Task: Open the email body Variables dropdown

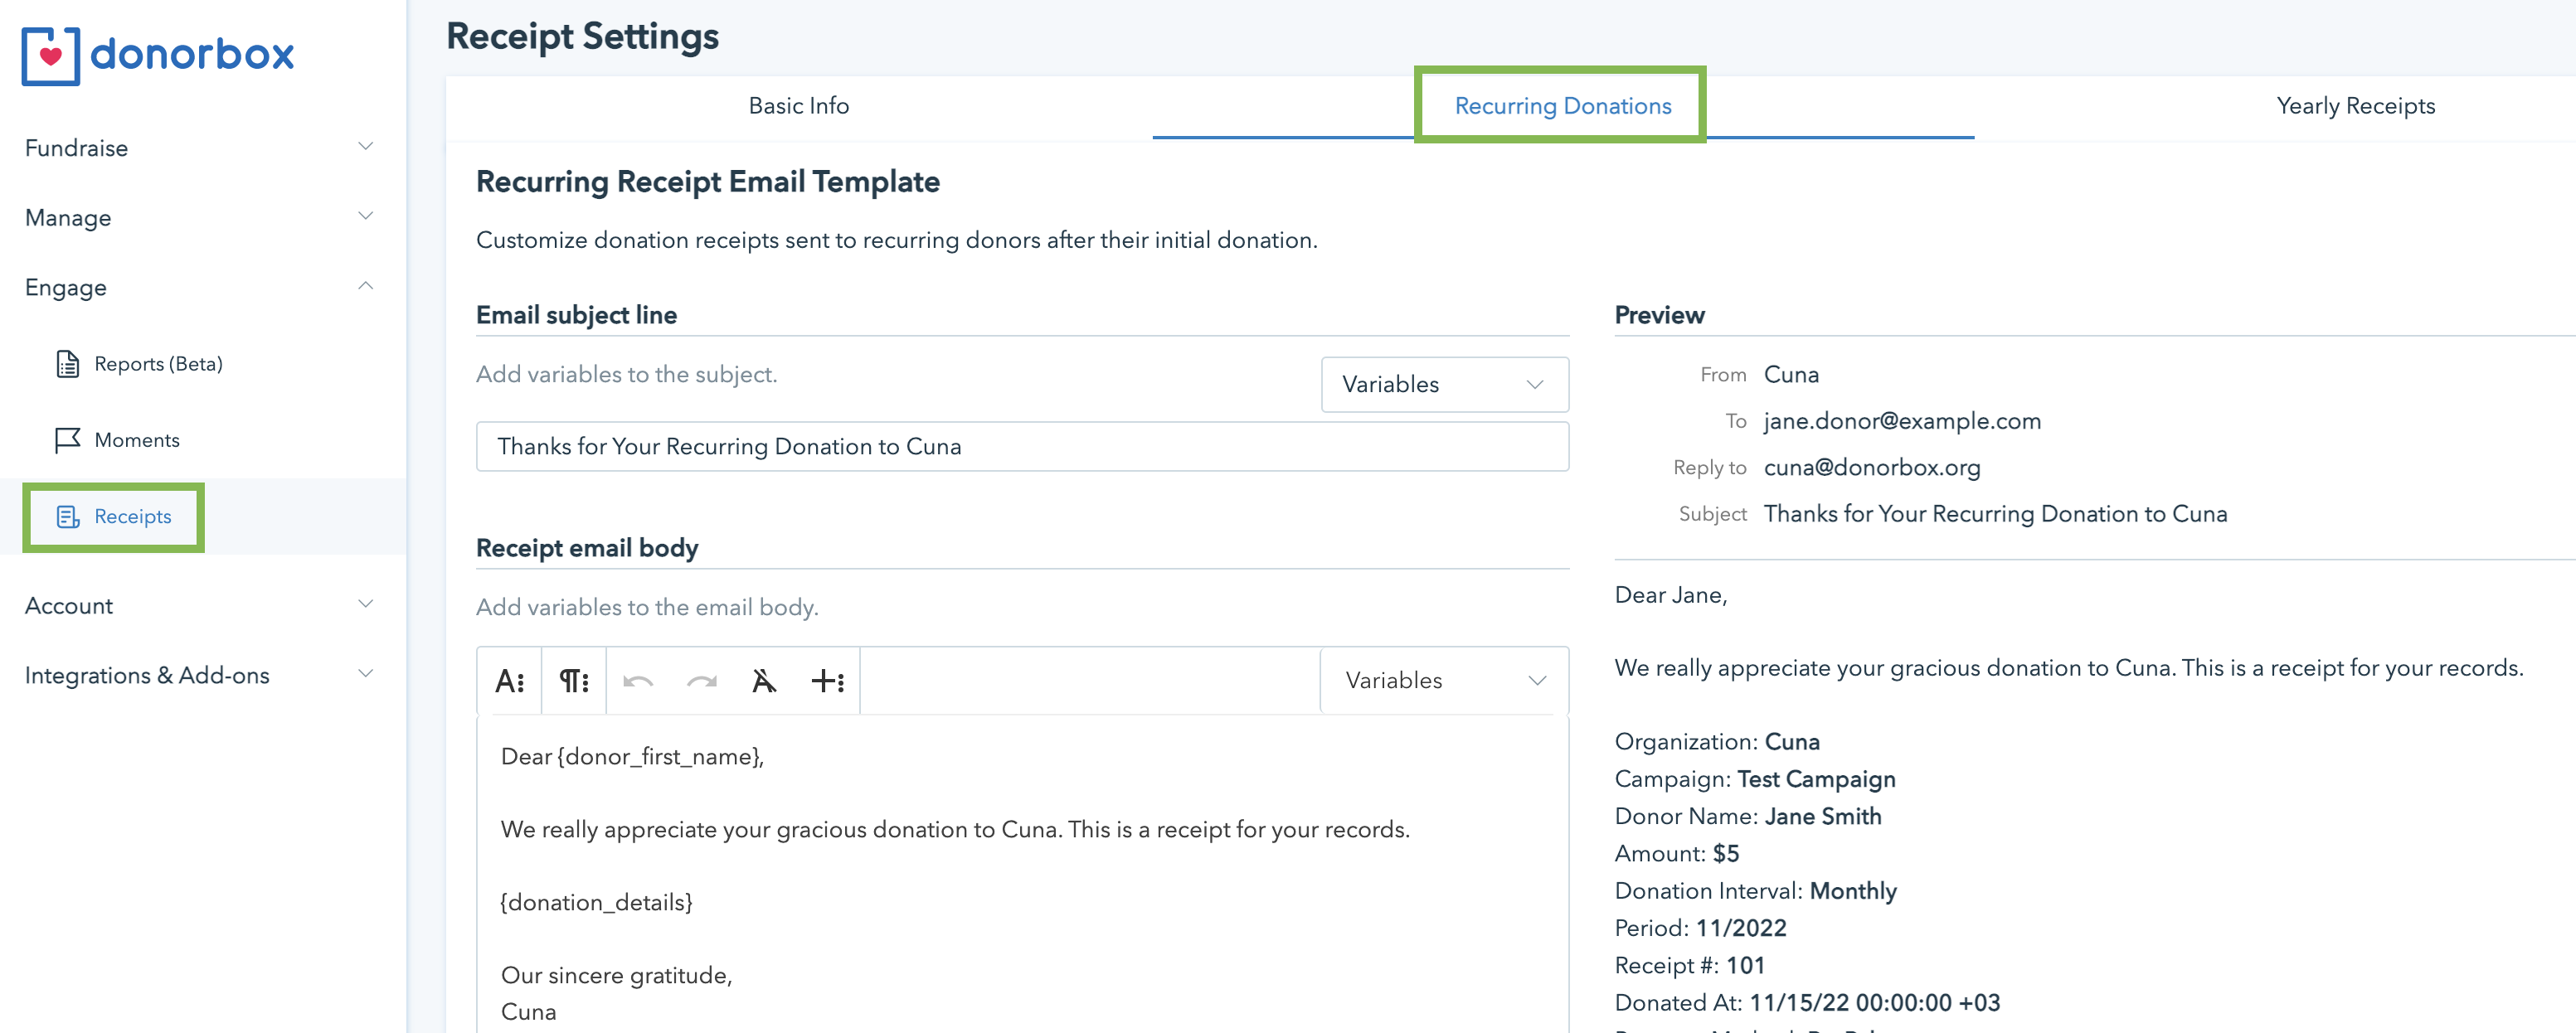Action: tap(1444, 680)
